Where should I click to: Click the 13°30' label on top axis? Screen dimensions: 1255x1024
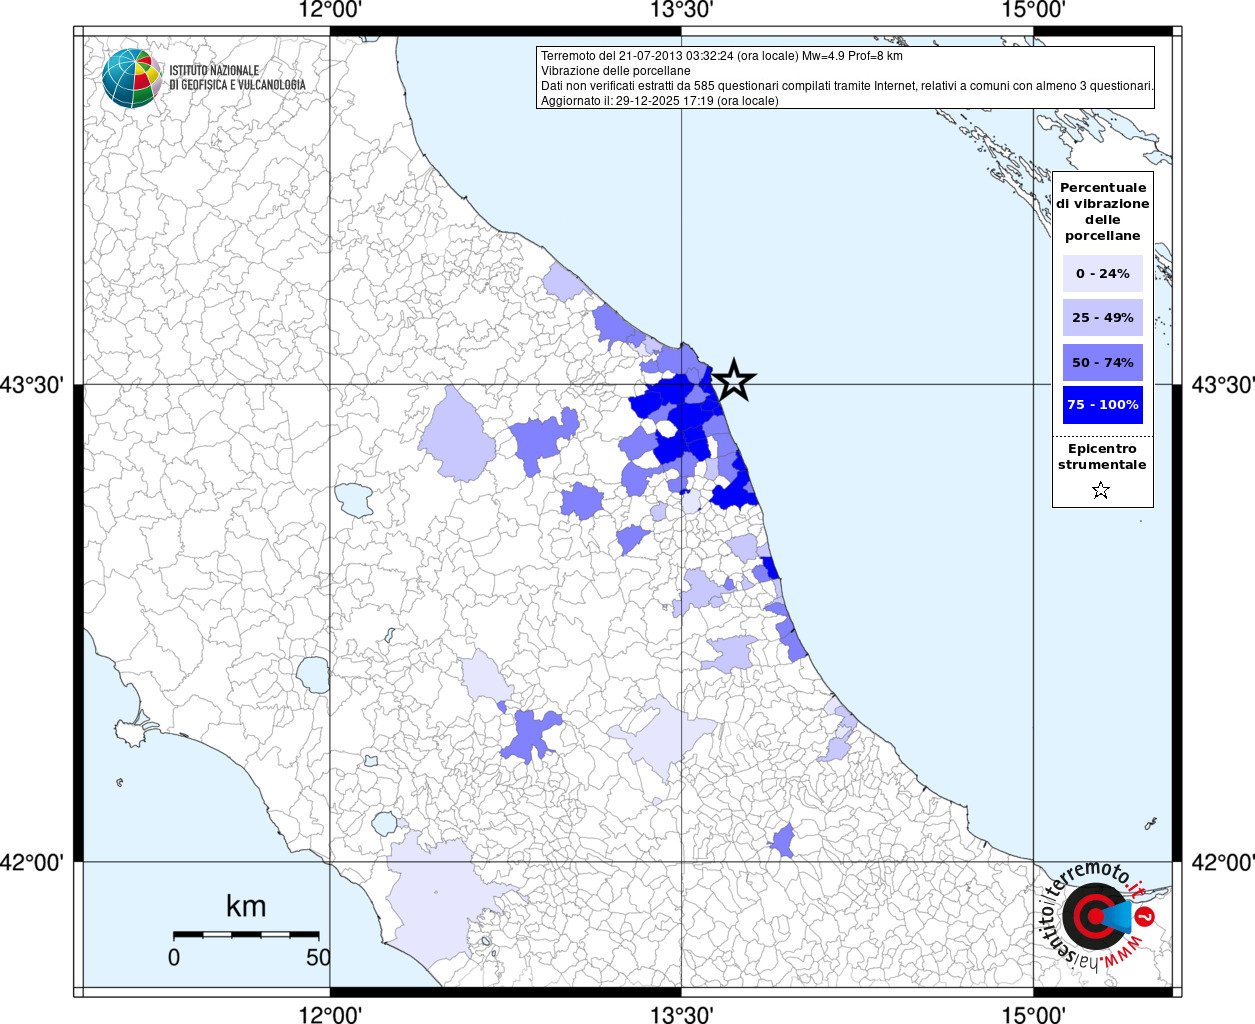(x=681, y=10)
